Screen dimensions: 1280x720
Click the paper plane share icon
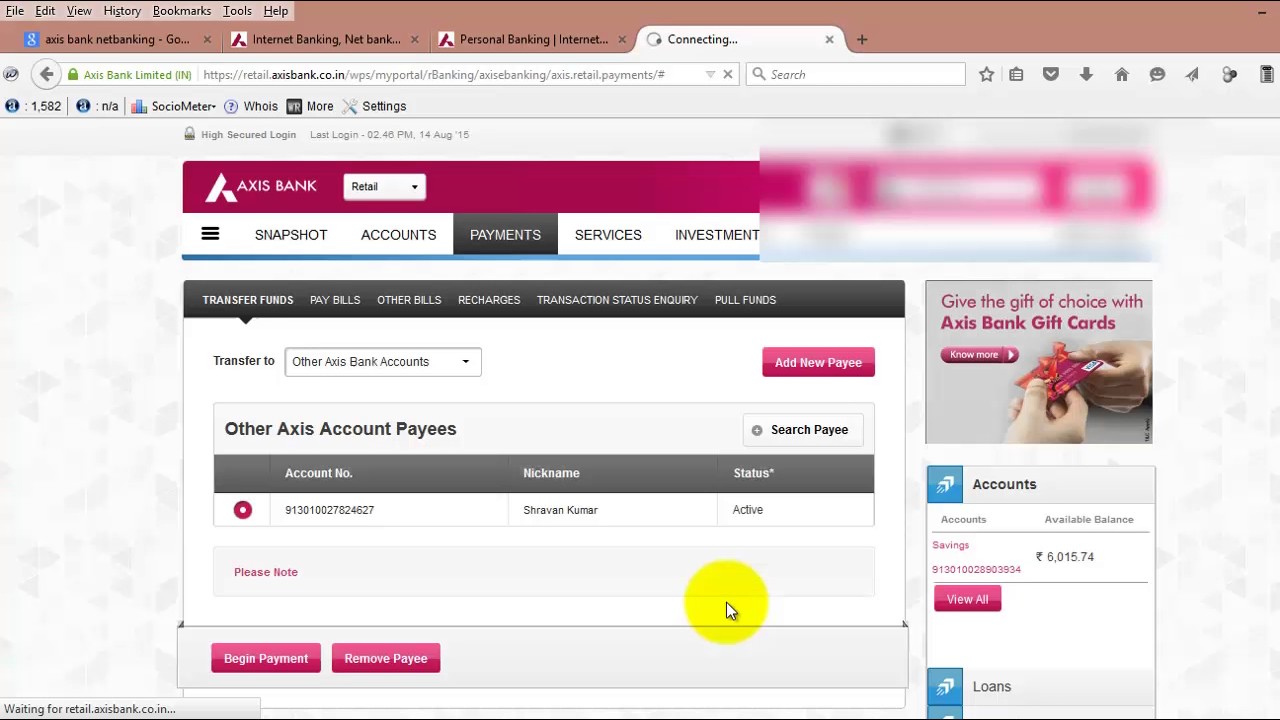[1192, 74]
